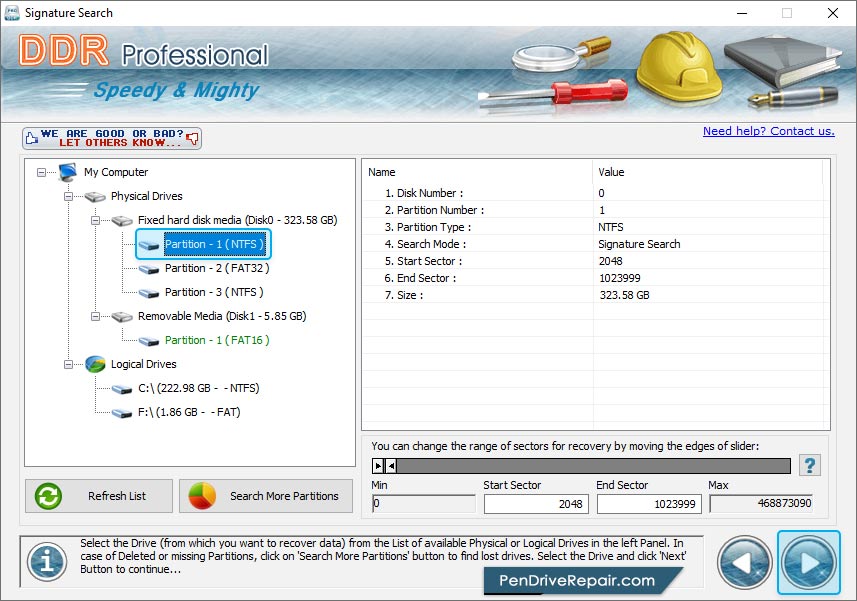Viewport: 857px width, 601px height.
Task: Collapse the My Computer tree node
Action: 42,173
